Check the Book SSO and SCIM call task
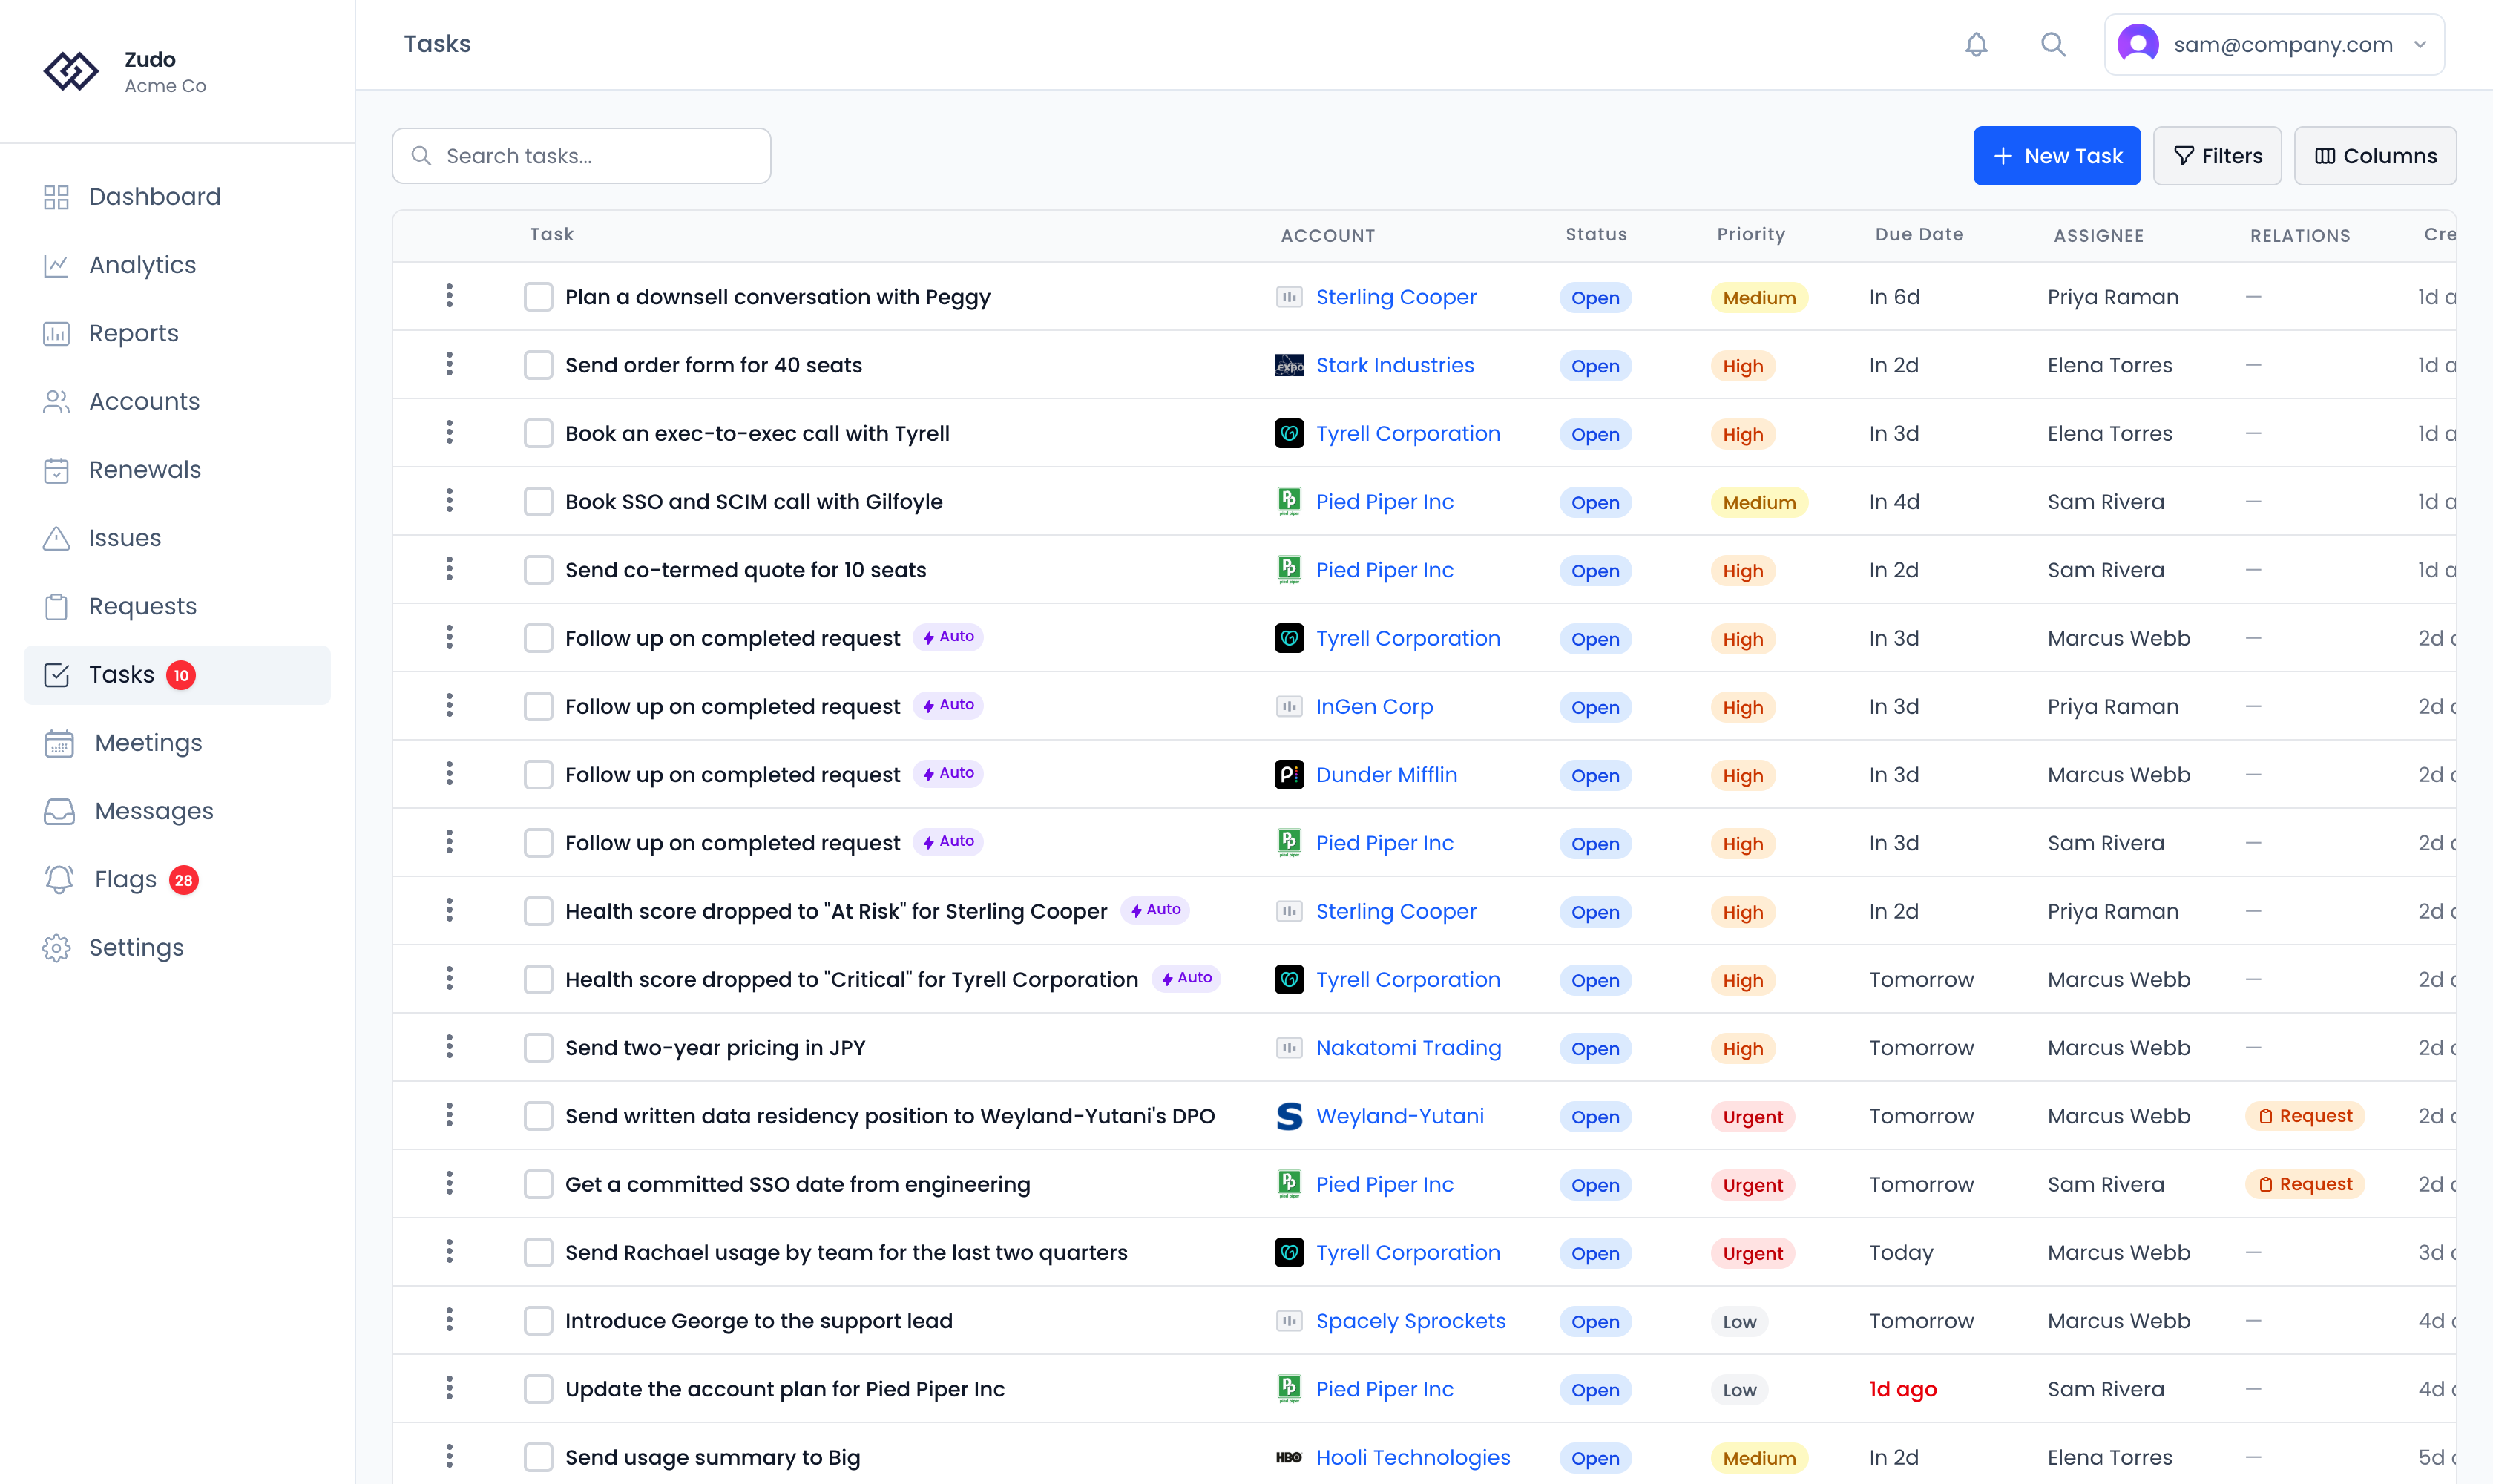The width and height of the screenshot is (2493, 1484). pos(538,502)
